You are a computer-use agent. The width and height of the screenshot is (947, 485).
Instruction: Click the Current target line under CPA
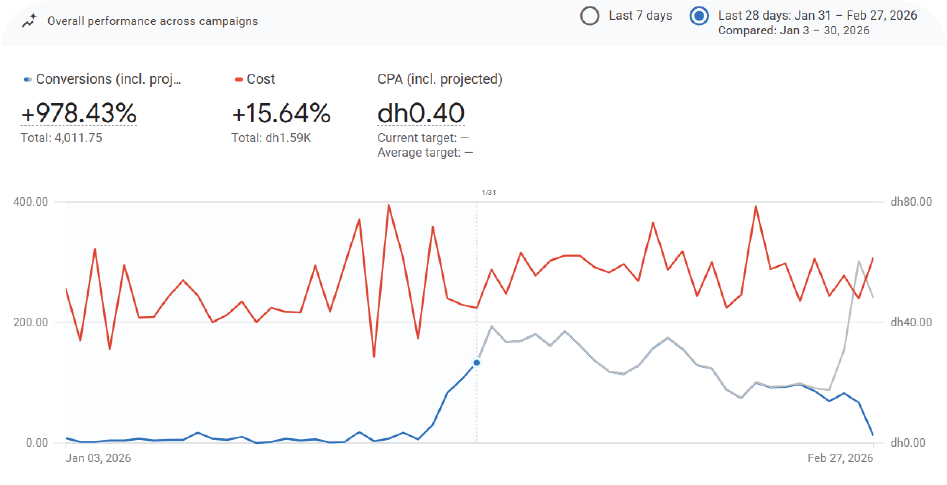click(x=423, y=137)
